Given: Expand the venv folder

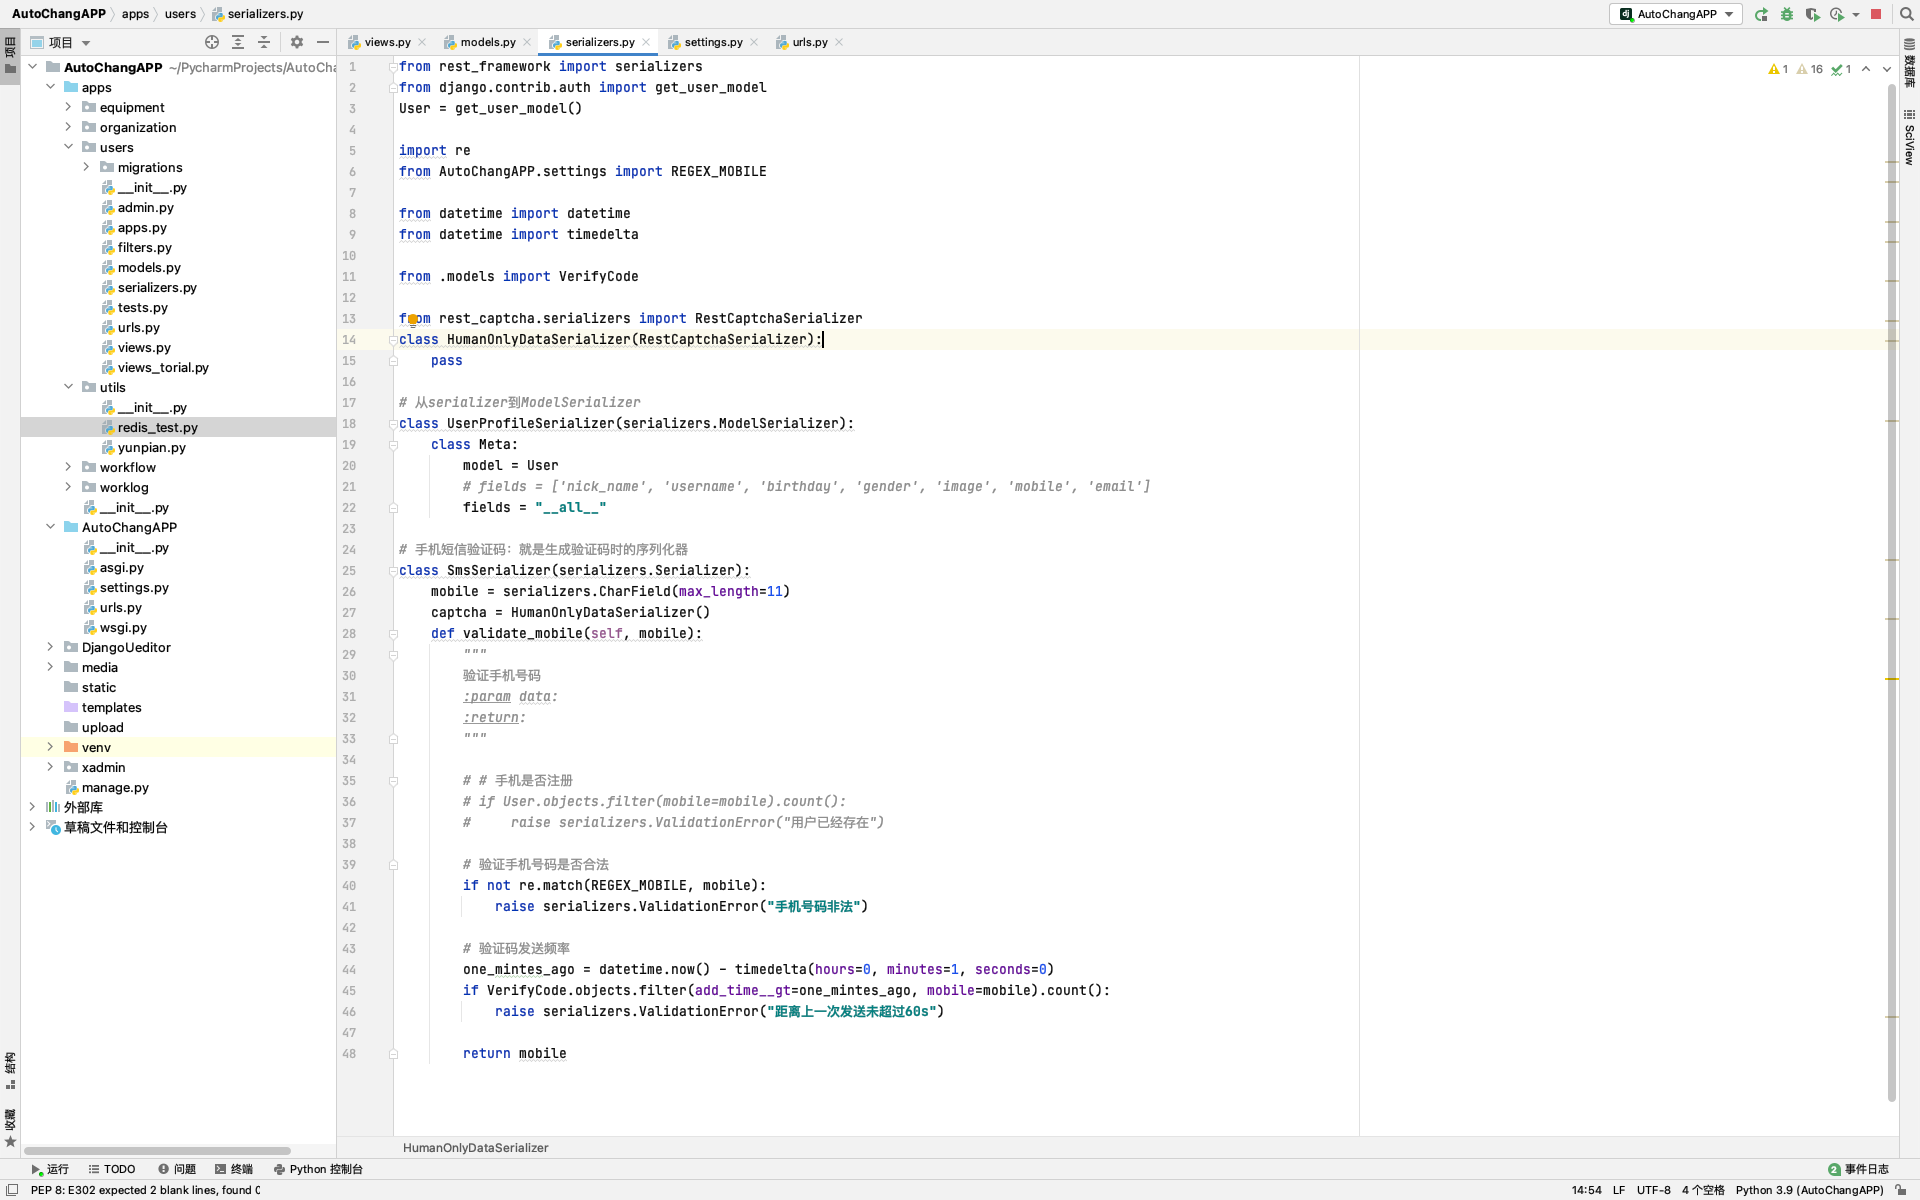Looking at the screenshot, I should tap(51, 747).
